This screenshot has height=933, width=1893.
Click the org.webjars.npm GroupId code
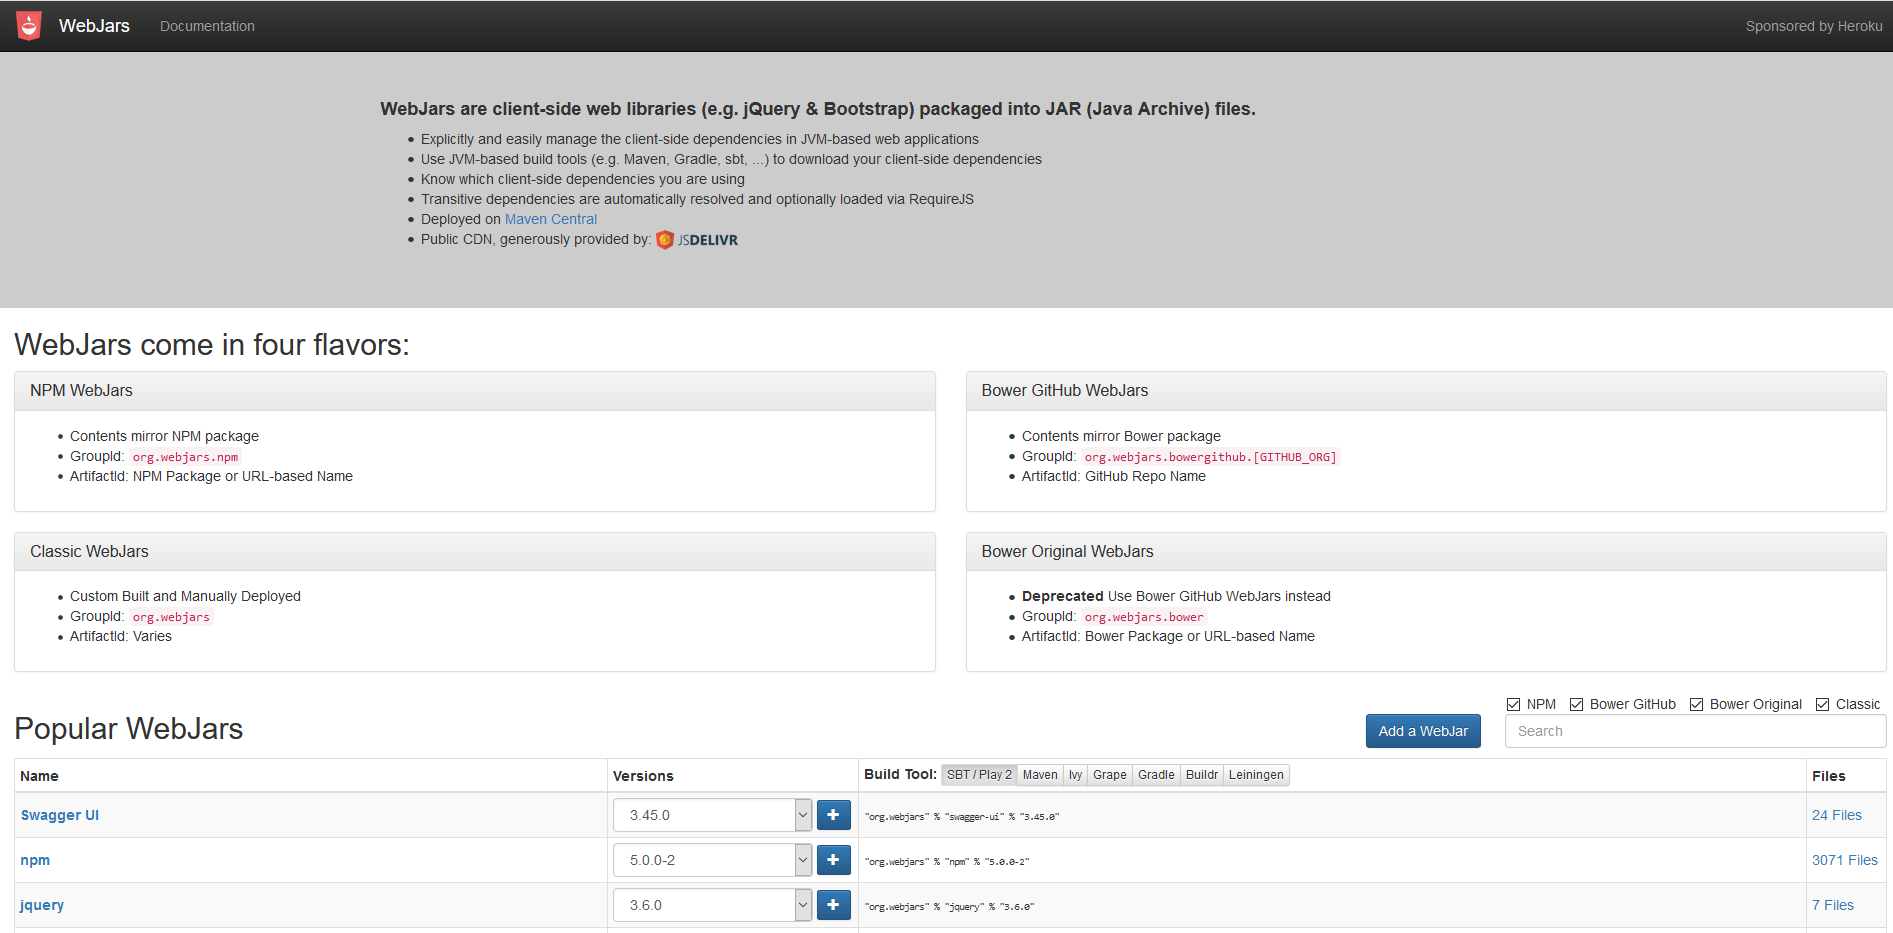pyautogui.click(x=185, y=457)
